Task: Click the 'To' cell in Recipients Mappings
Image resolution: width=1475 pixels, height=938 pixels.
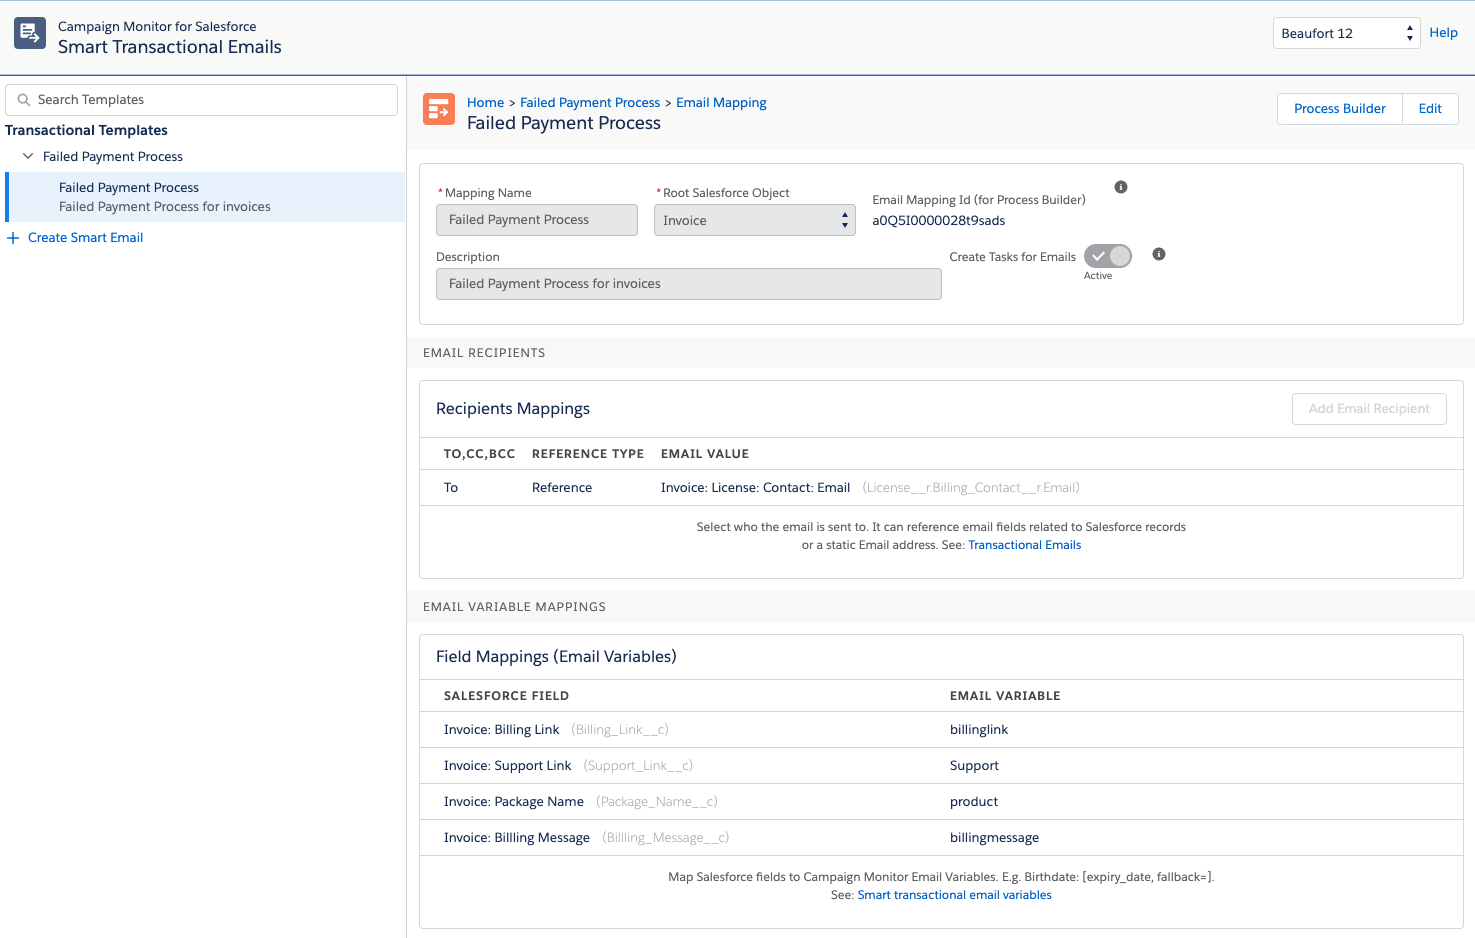Action: (x=451, y=488)
